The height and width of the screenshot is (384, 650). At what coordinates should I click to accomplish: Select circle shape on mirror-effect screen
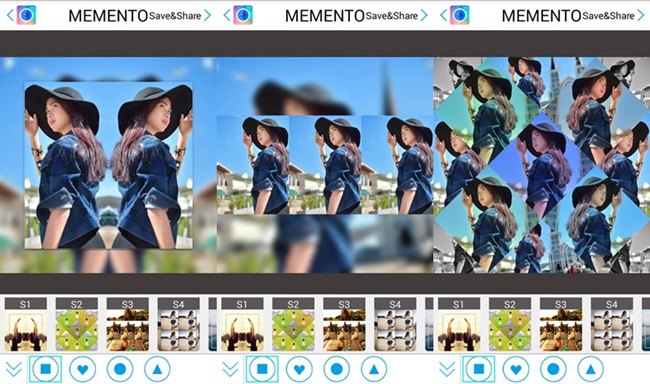click(x=120, y=369)
